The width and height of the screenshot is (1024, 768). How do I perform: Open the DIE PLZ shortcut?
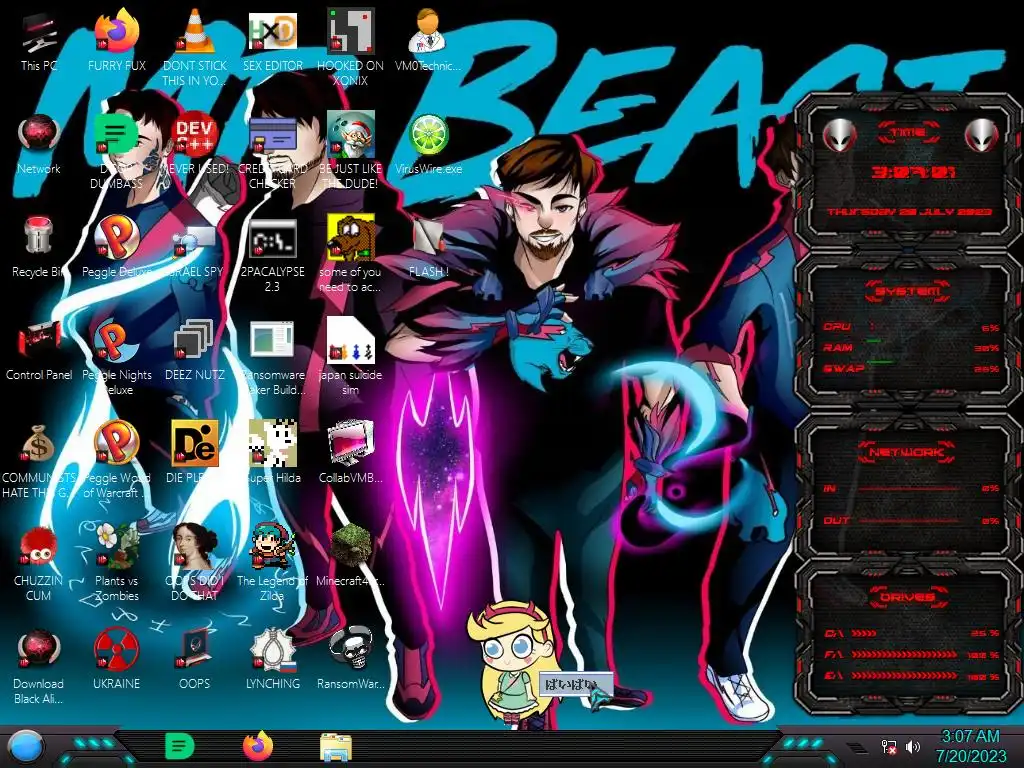coord(194,443)
